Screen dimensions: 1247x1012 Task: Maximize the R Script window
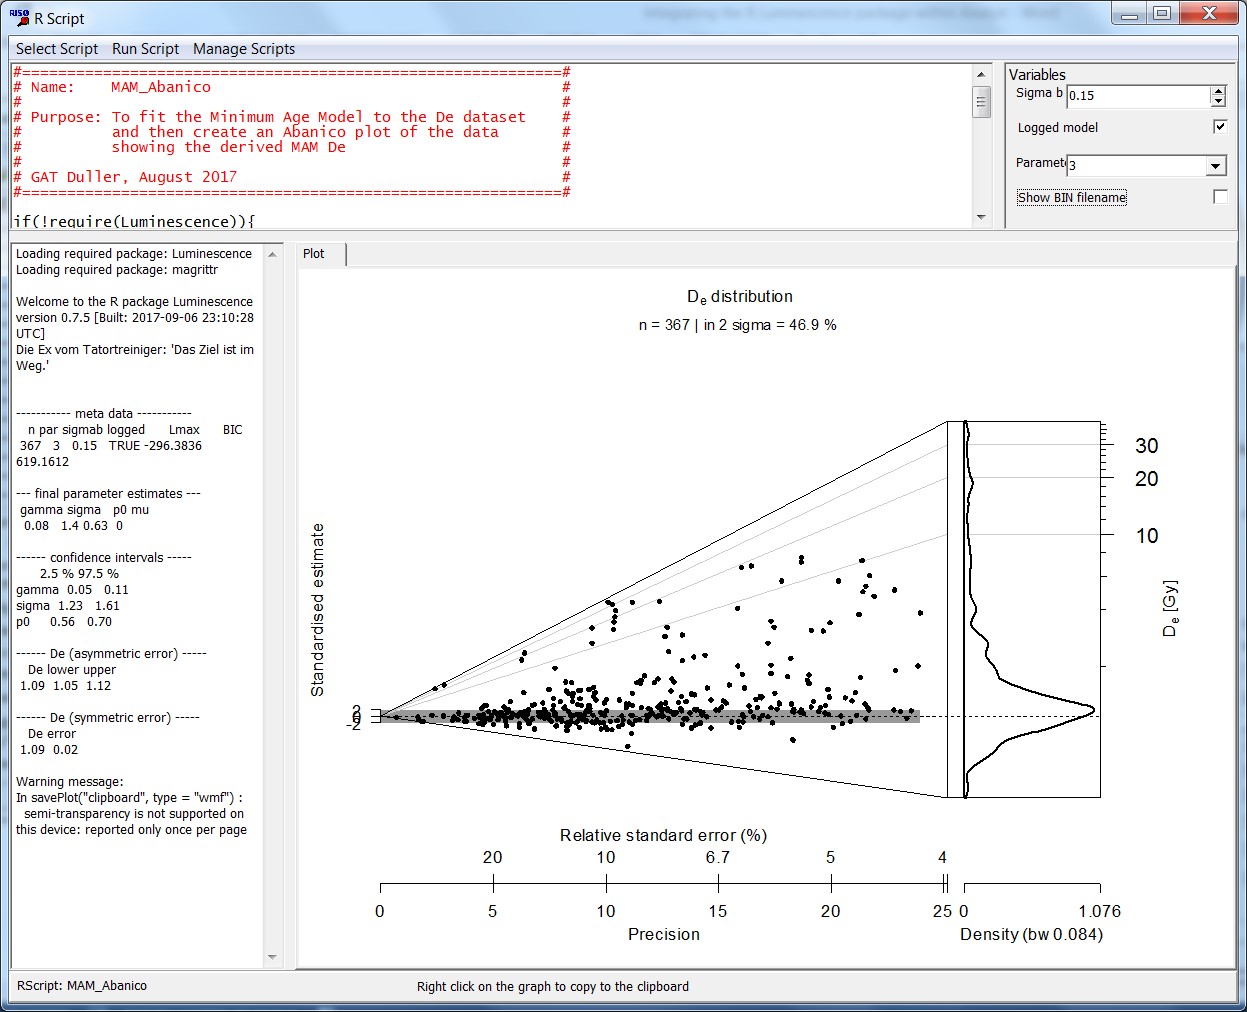click(x=1161, y=15)
